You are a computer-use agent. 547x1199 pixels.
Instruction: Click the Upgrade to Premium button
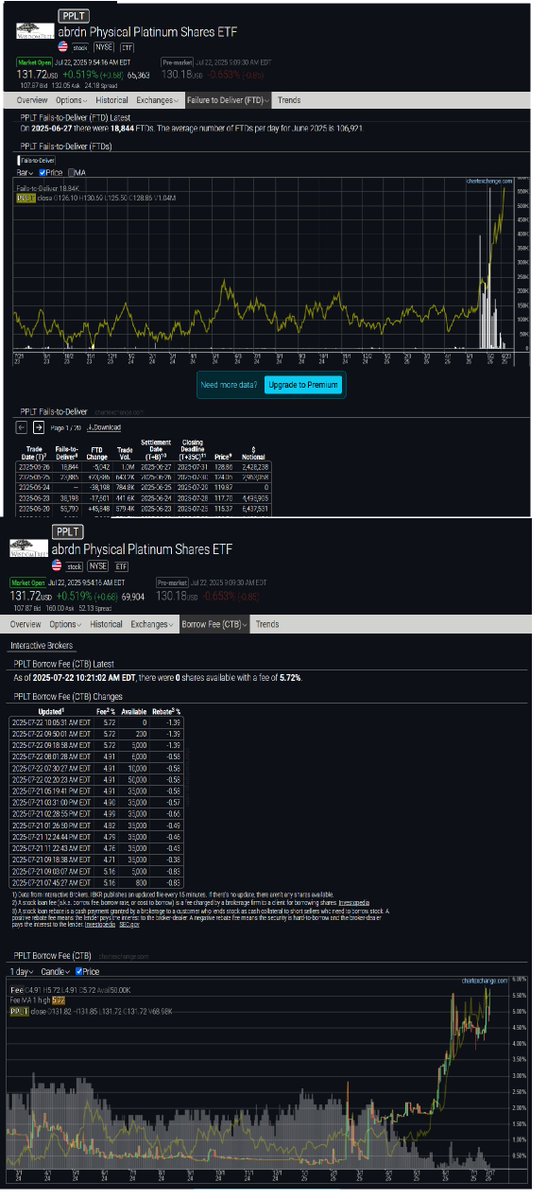(x=302, y=385)
